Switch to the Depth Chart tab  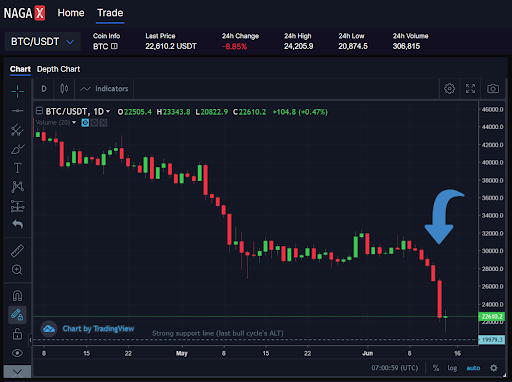58,69
